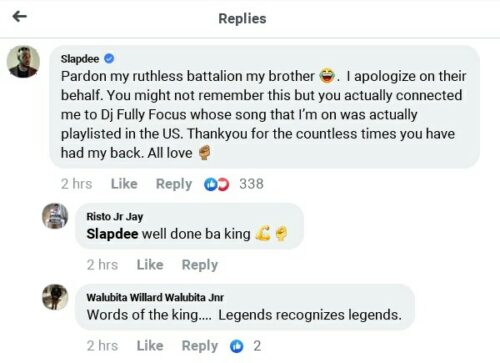
Task: Click the Slapdee mention in Risto's reply
Action: [112, 234]
